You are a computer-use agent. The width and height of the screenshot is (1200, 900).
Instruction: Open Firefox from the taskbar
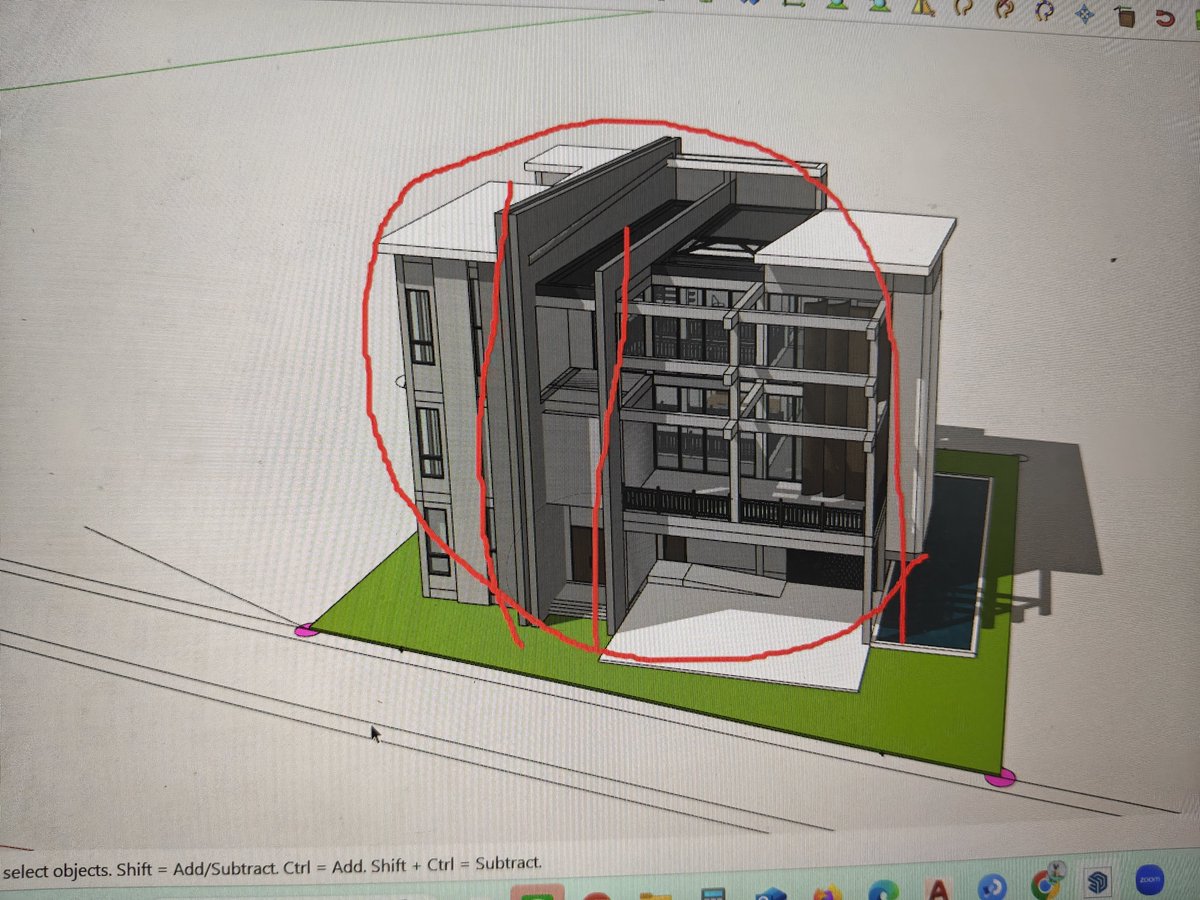point(828,891)
